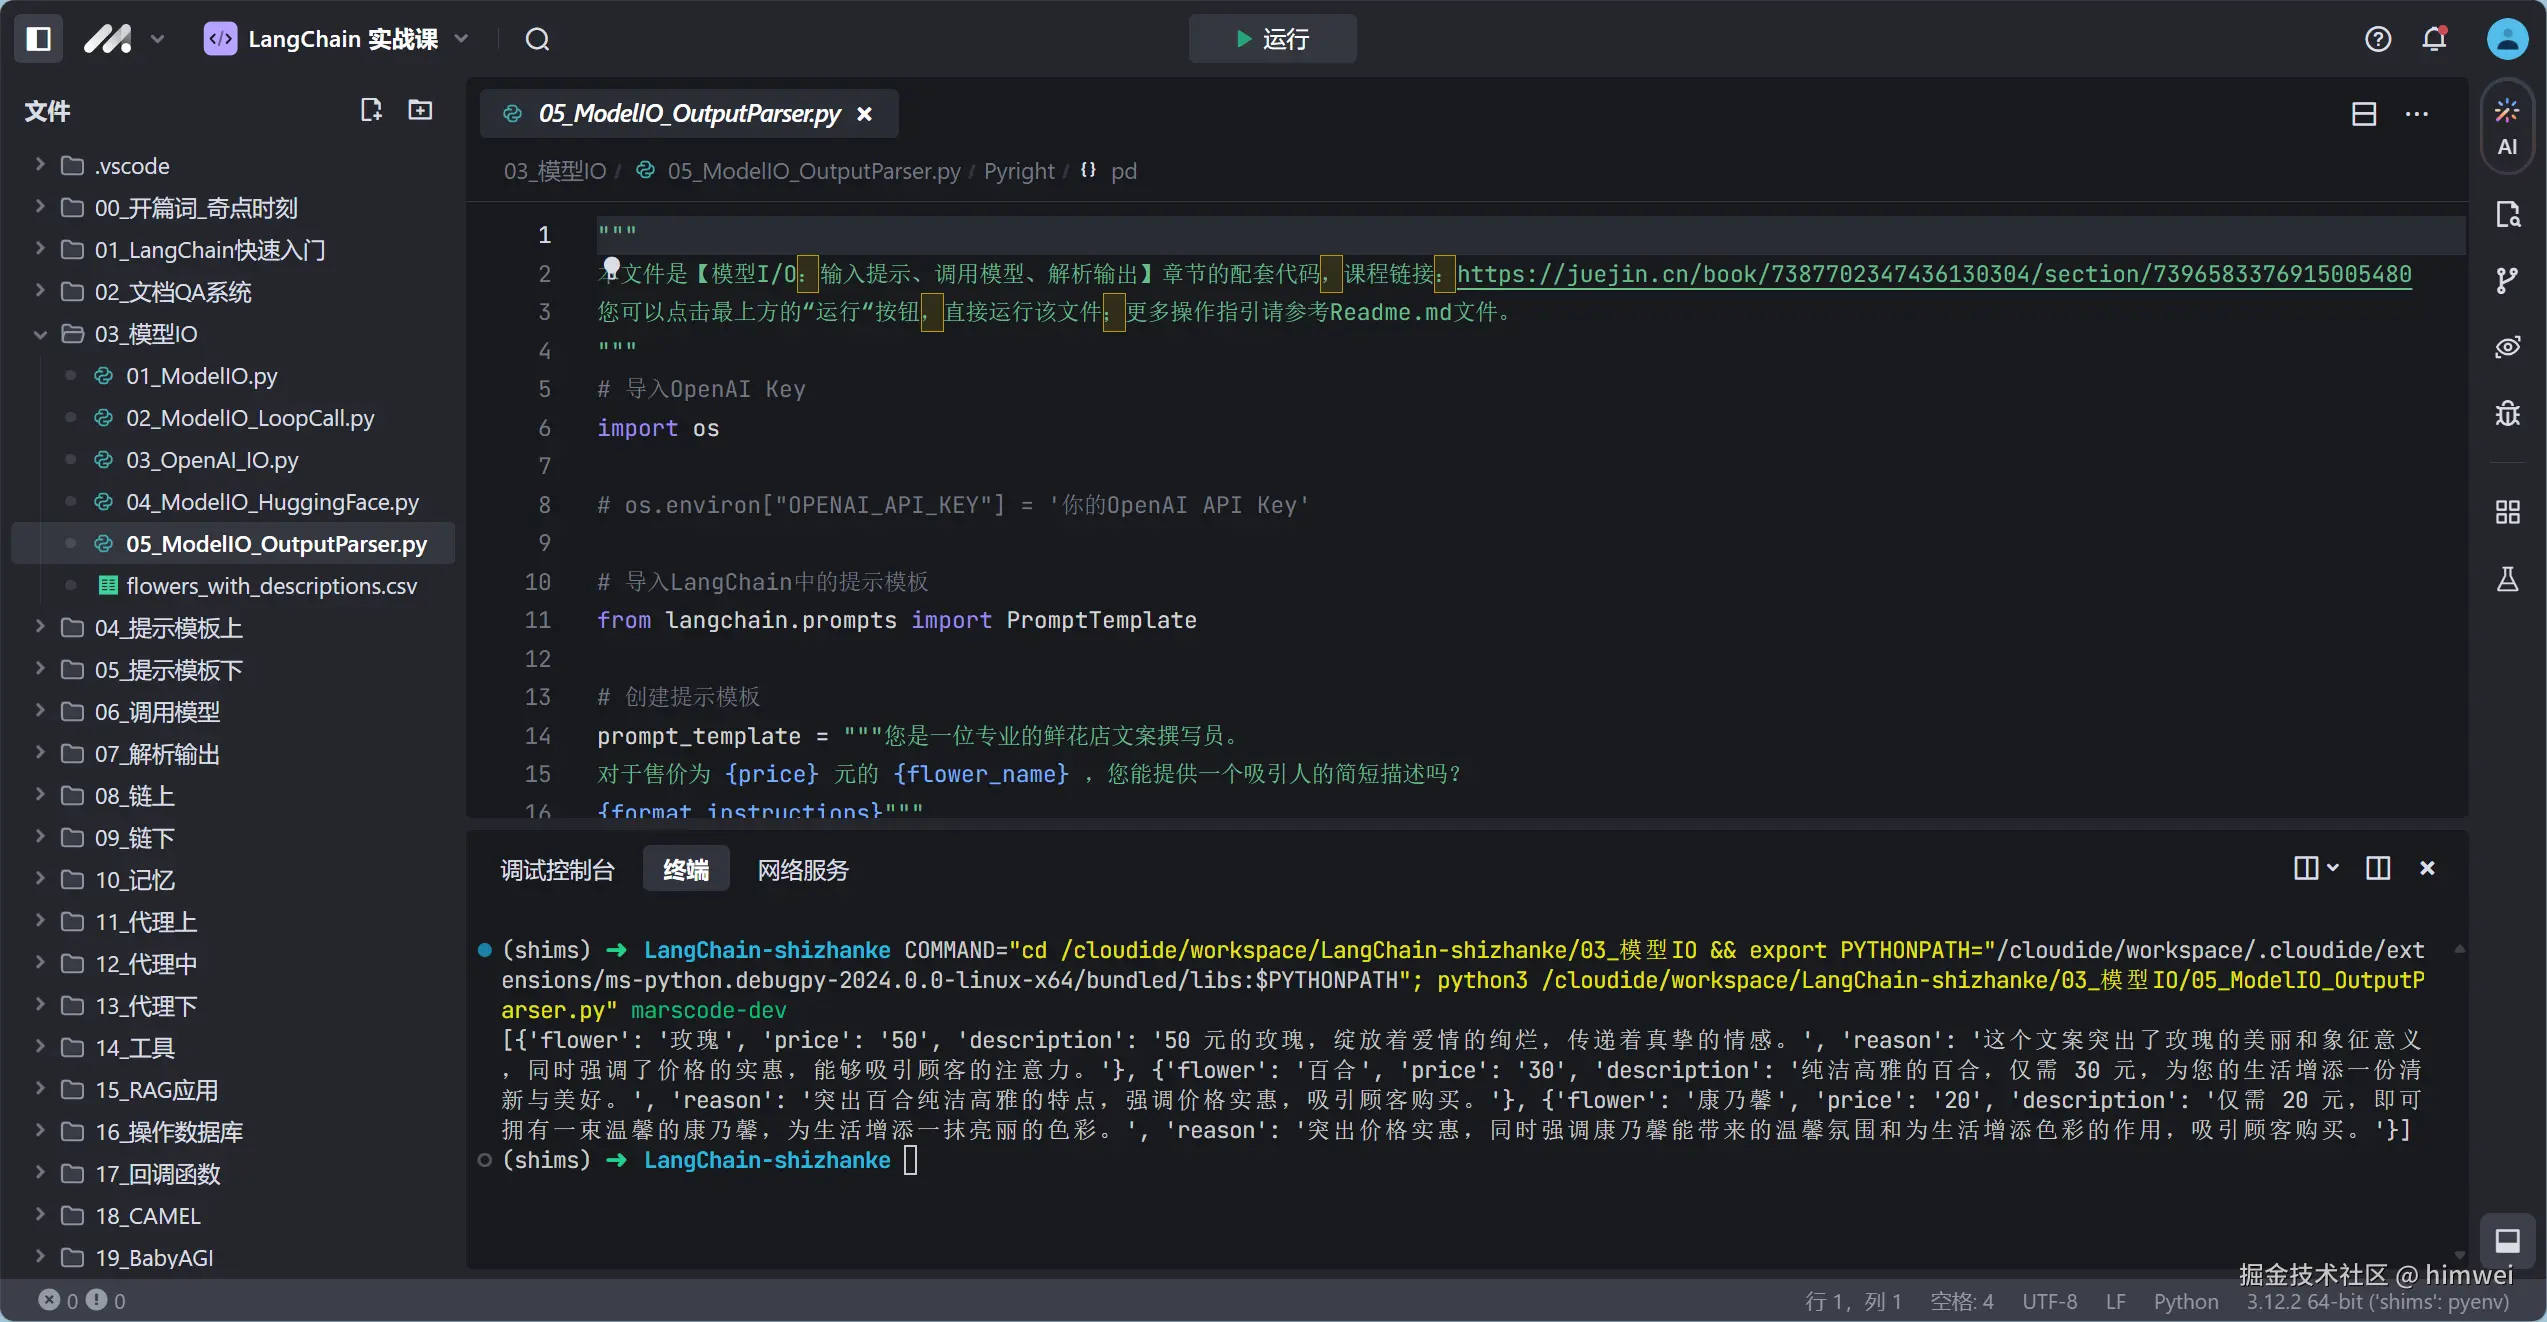
Task: Open the extensions grid icon
Action: [x=2507, y=512]
